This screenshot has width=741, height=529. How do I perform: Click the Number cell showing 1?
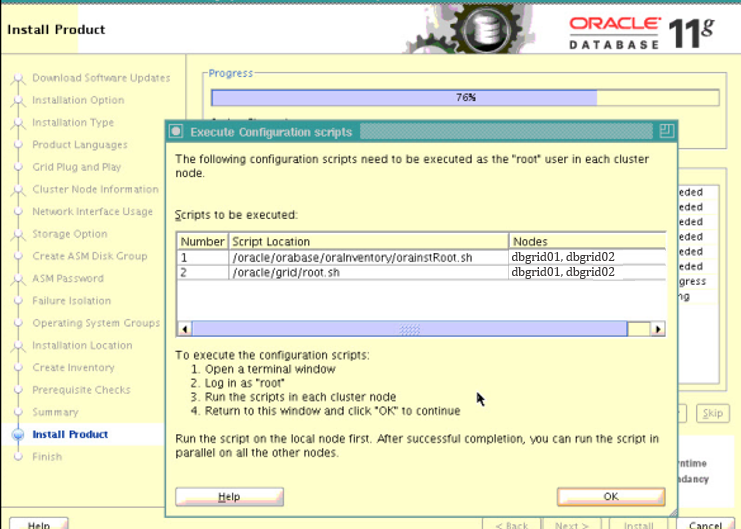tap(202, 257)
